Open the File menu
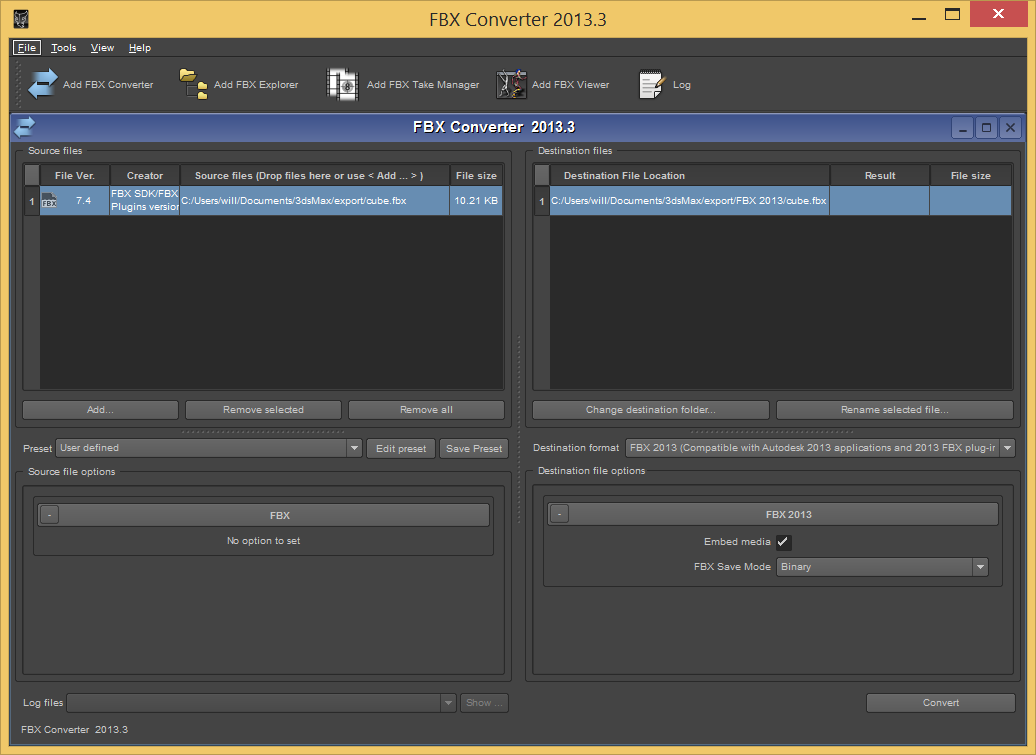Screen dimensions: 1036x755 [x=27, y=48]
